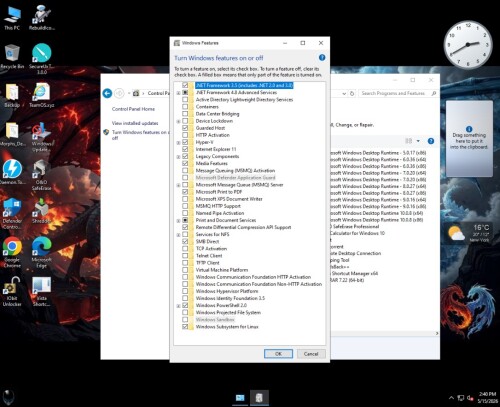Screen dimensions: 500x407
Task: Expand the Hyper-V feature tree node
Action: tap(178, 143)
